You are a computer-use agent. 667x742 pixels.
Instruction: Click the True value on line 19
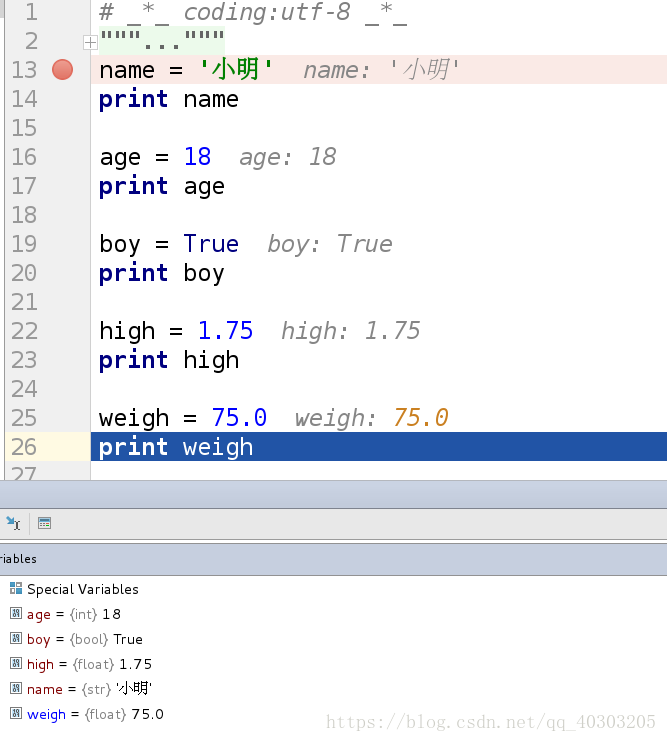[211, 244]
